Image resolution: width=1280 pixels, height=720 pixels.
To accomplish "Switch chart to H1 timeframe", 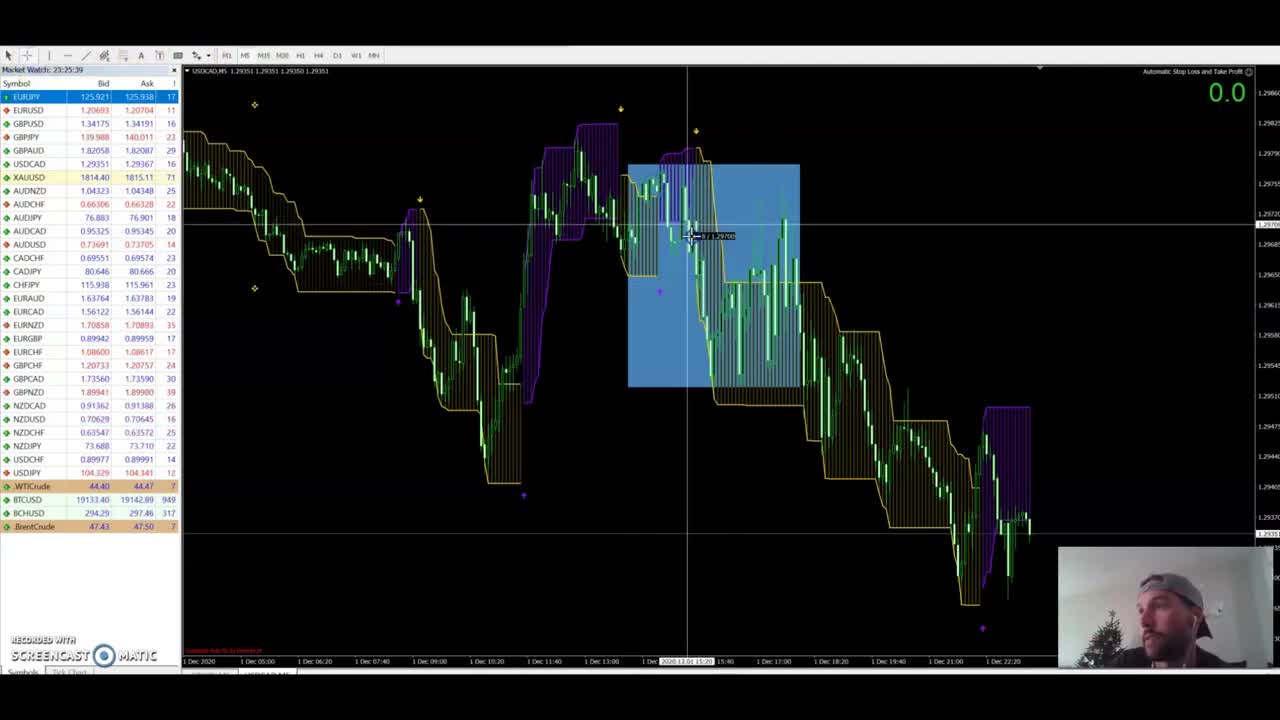I will click(300, 55).
